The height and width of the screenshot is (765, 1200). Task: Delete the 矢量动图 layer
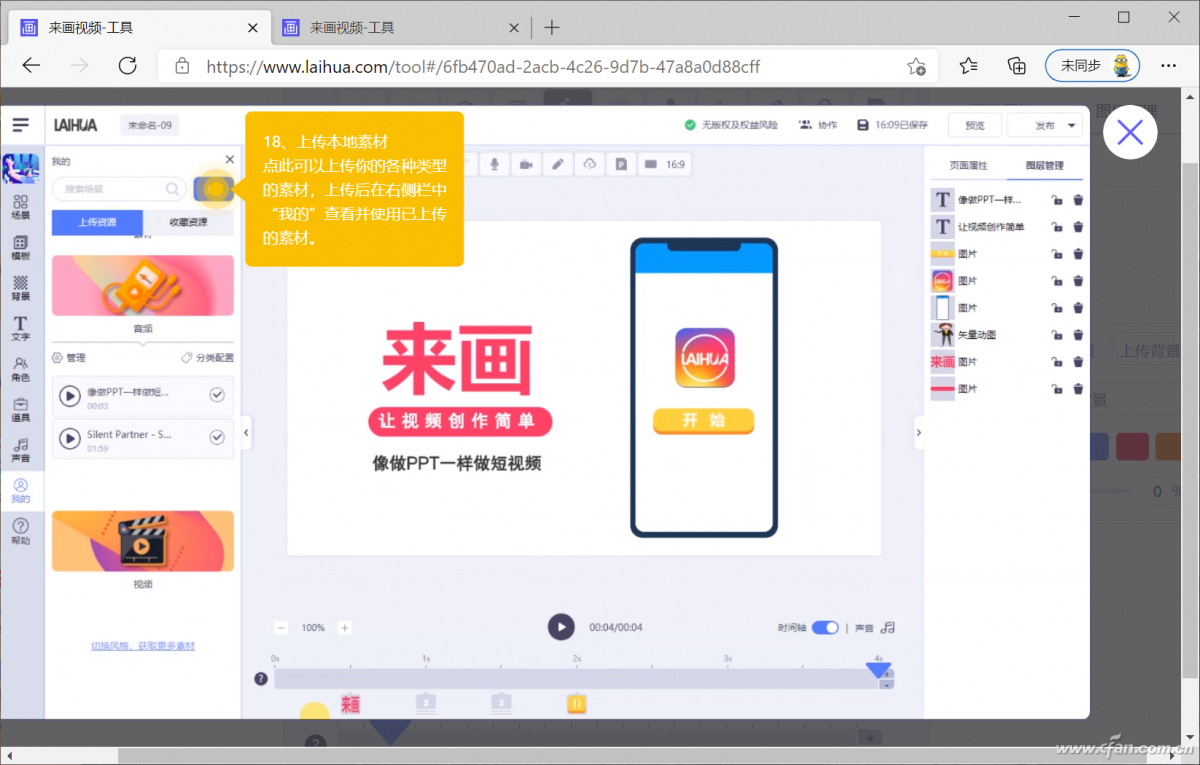point(1078,335)
